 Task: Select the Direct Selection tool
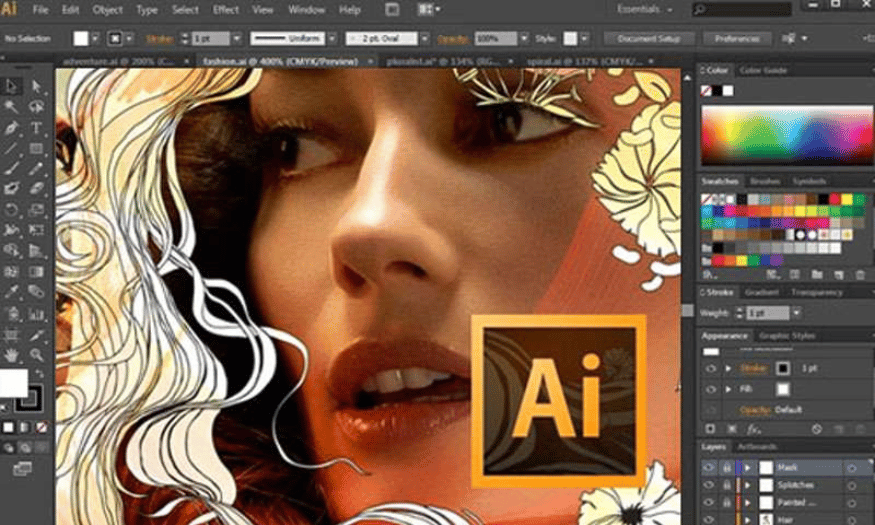tap(36, 86)
